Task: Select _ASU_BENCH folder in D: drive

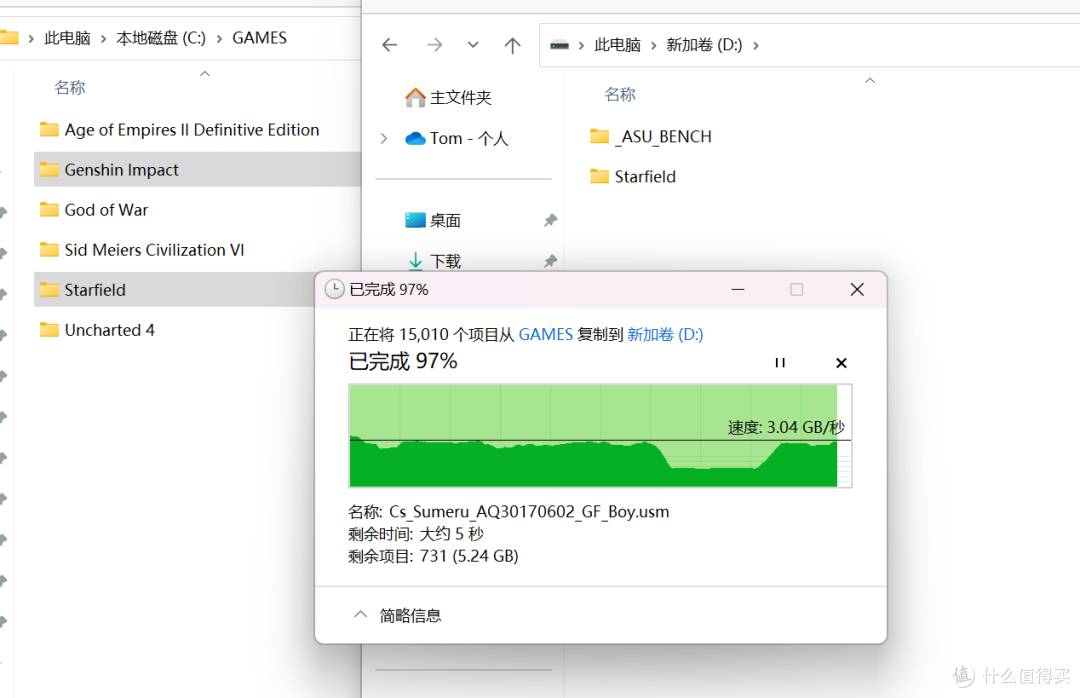Action: pos(651,136)
